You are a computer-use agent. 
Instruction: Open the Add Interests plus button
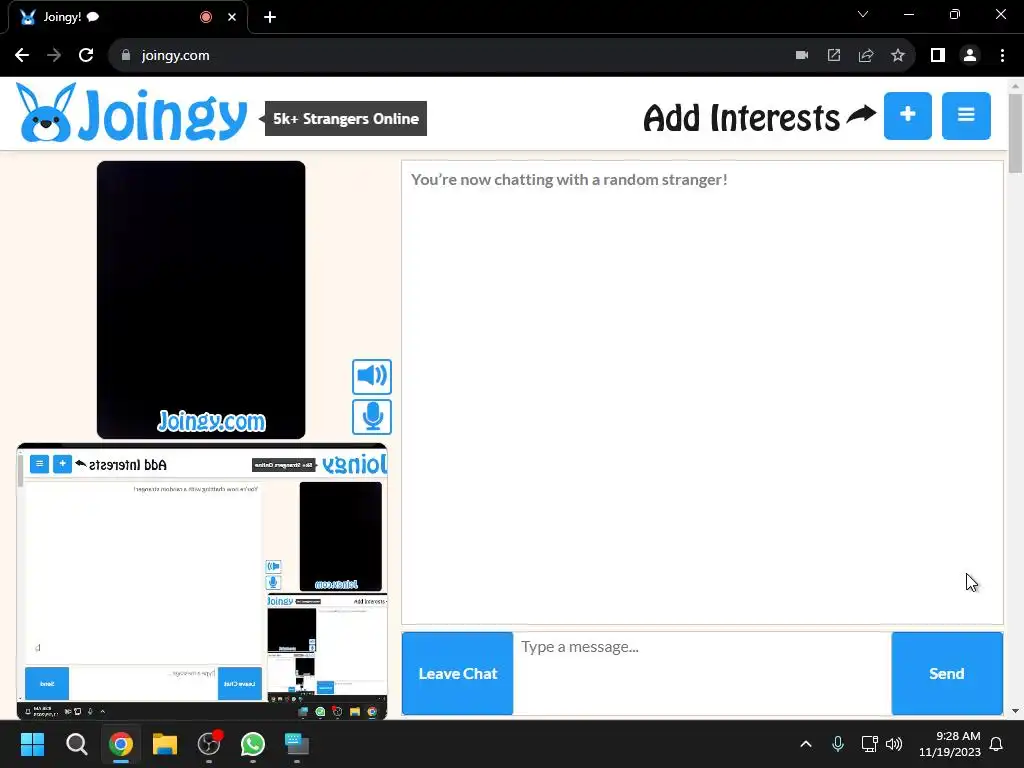coord(907,116)
